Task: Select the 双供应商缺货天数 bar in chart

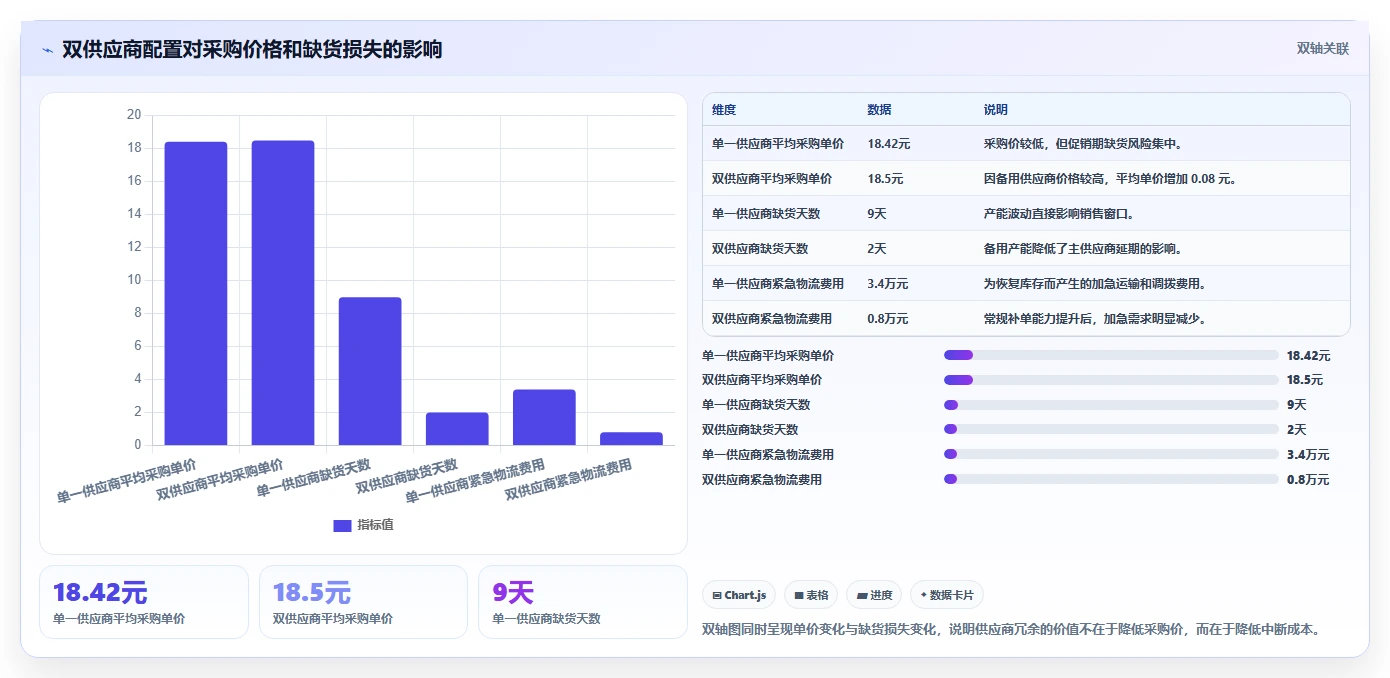Action: [x=457, y=428]
